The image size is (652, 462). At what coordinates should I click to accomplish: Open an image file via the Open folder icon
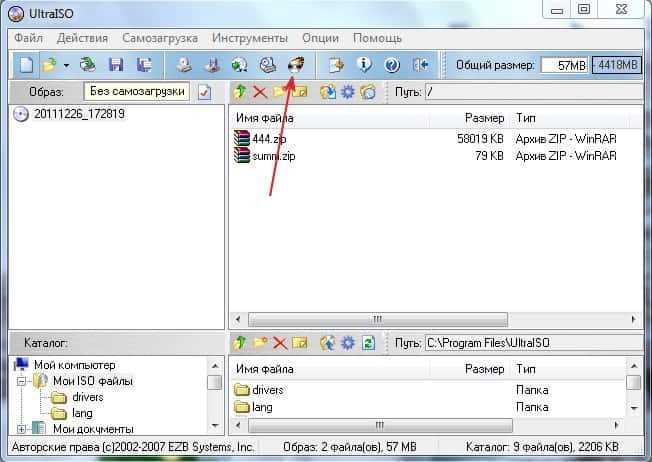50,65
